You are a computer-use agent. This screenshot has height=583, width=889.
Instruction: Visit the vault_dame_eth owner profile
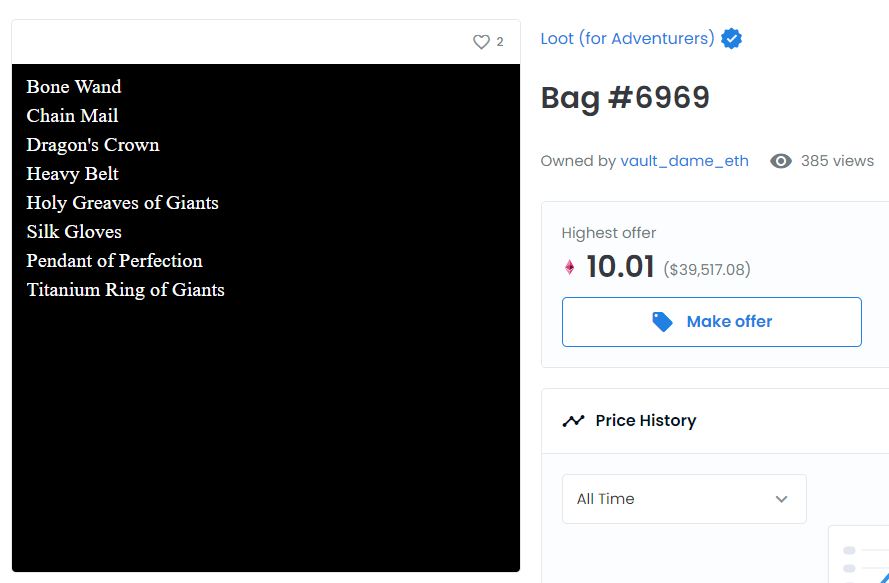click(684, 161)
